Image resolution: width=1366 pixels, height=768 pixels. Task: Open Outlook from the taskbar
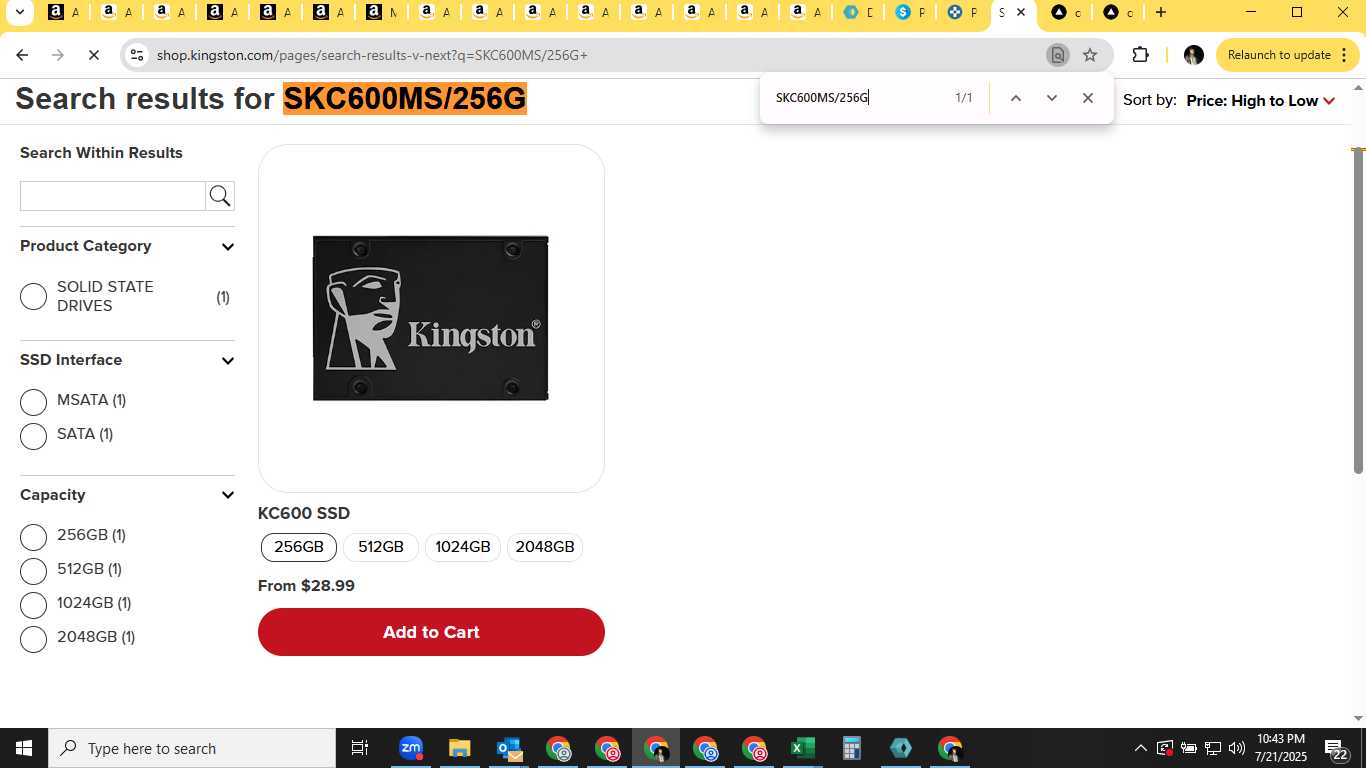(x=508, y=748)
